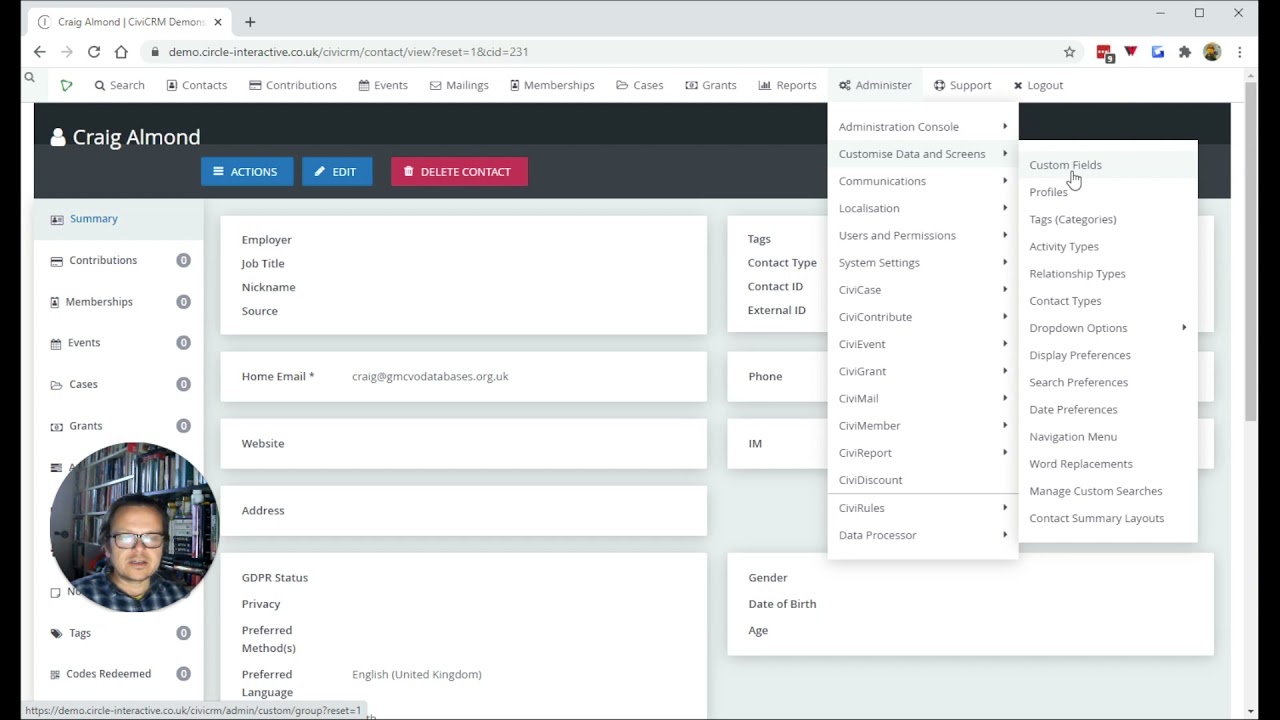The height and width of the screenshot is (720, 1280).
Task: Click the Codes Redeemed sidebar icon
Action: click(x=56, y=674)
